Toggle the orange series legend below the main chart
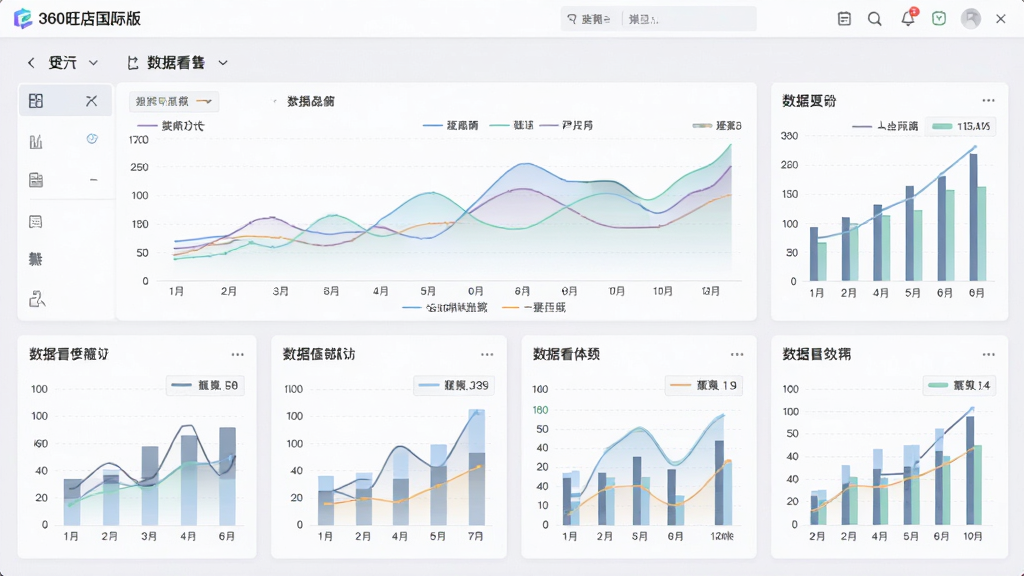The image size is (1024, 576). 534,308
